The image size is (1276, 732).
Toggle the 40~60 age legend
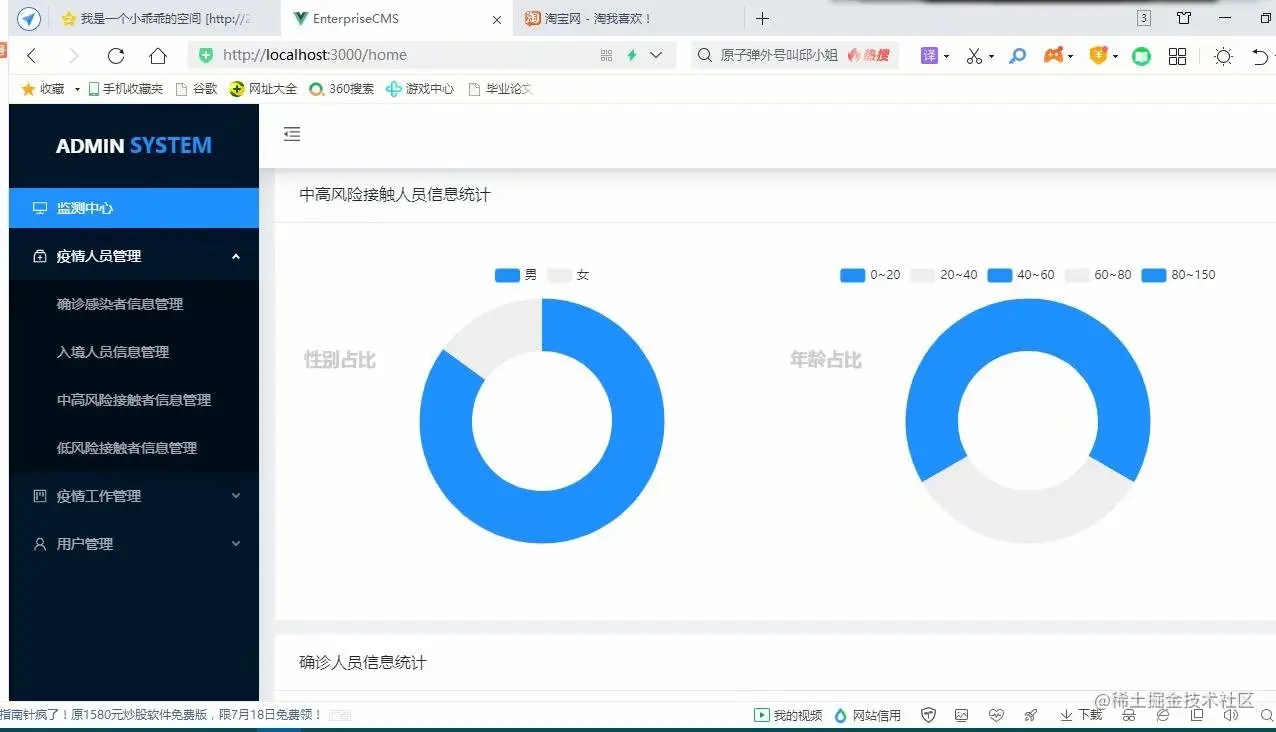(x=1021, y=275)
